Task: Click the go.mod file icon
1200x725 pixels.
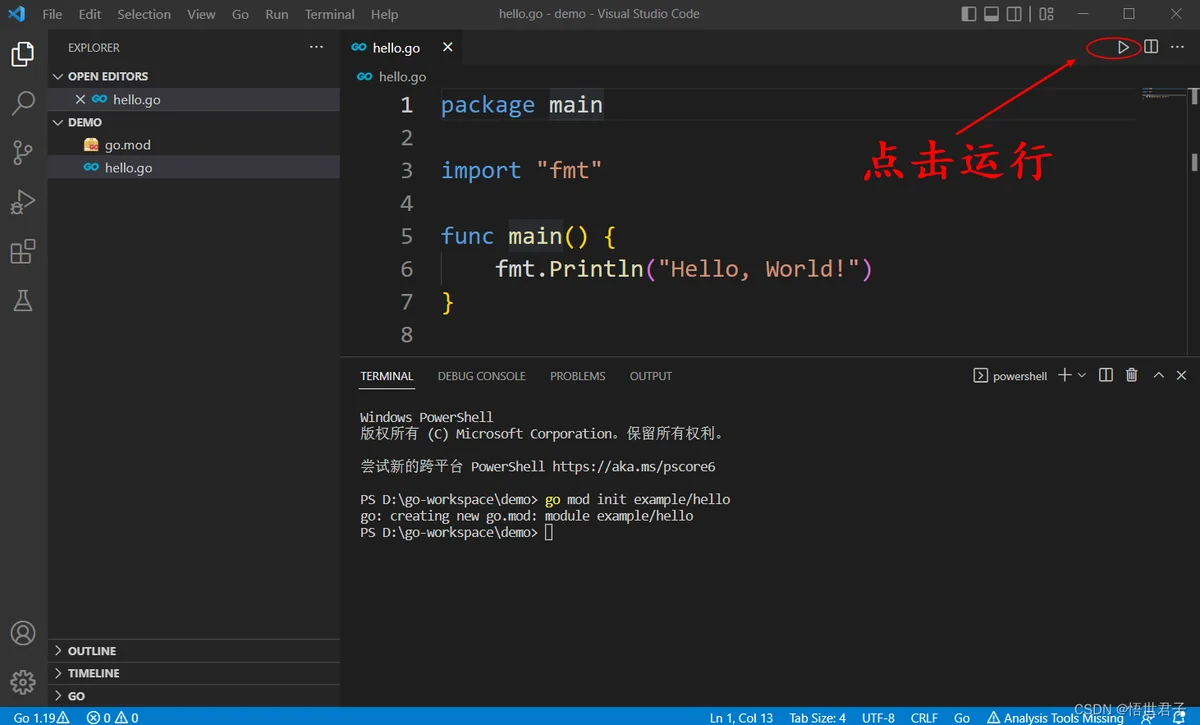Action: (91, 145)
